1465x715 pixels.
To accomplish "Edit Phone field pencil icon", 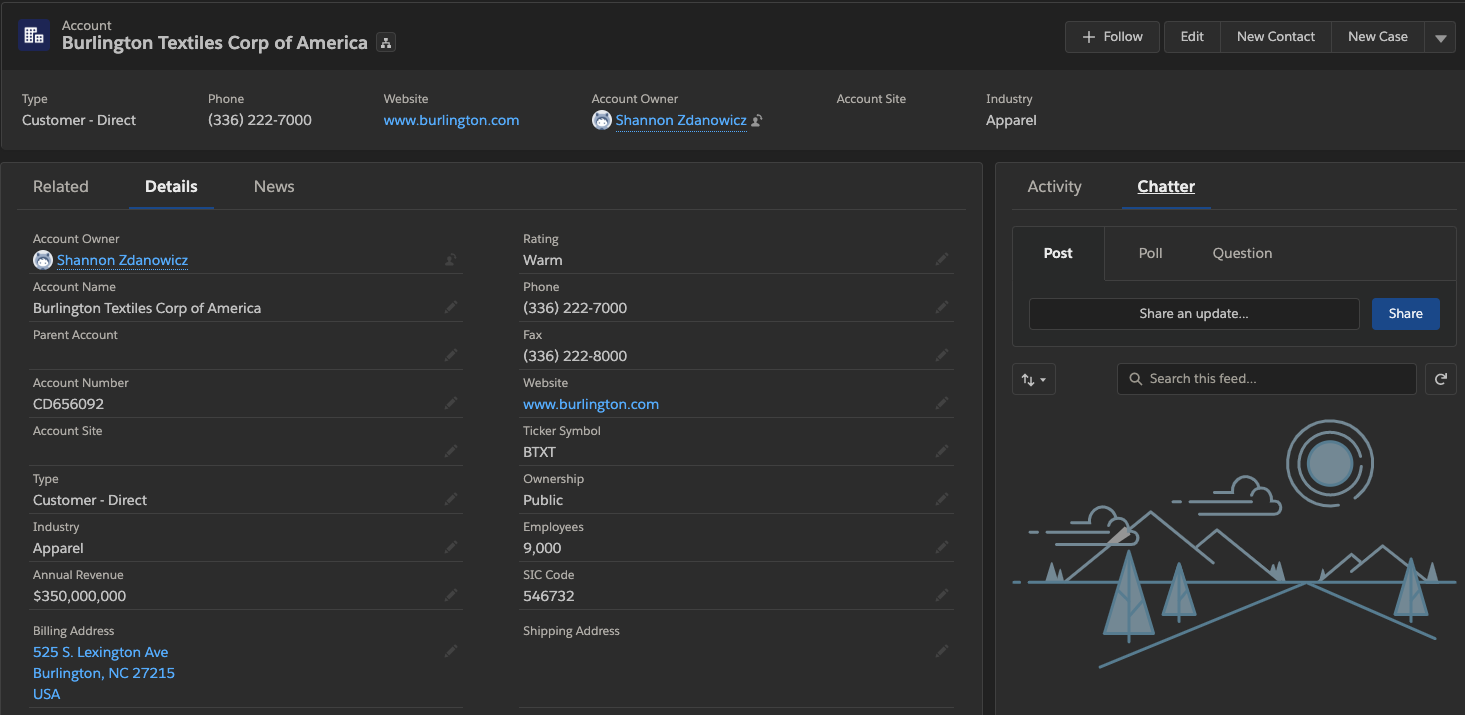I will pyautogui.click(x=942, y=307).
